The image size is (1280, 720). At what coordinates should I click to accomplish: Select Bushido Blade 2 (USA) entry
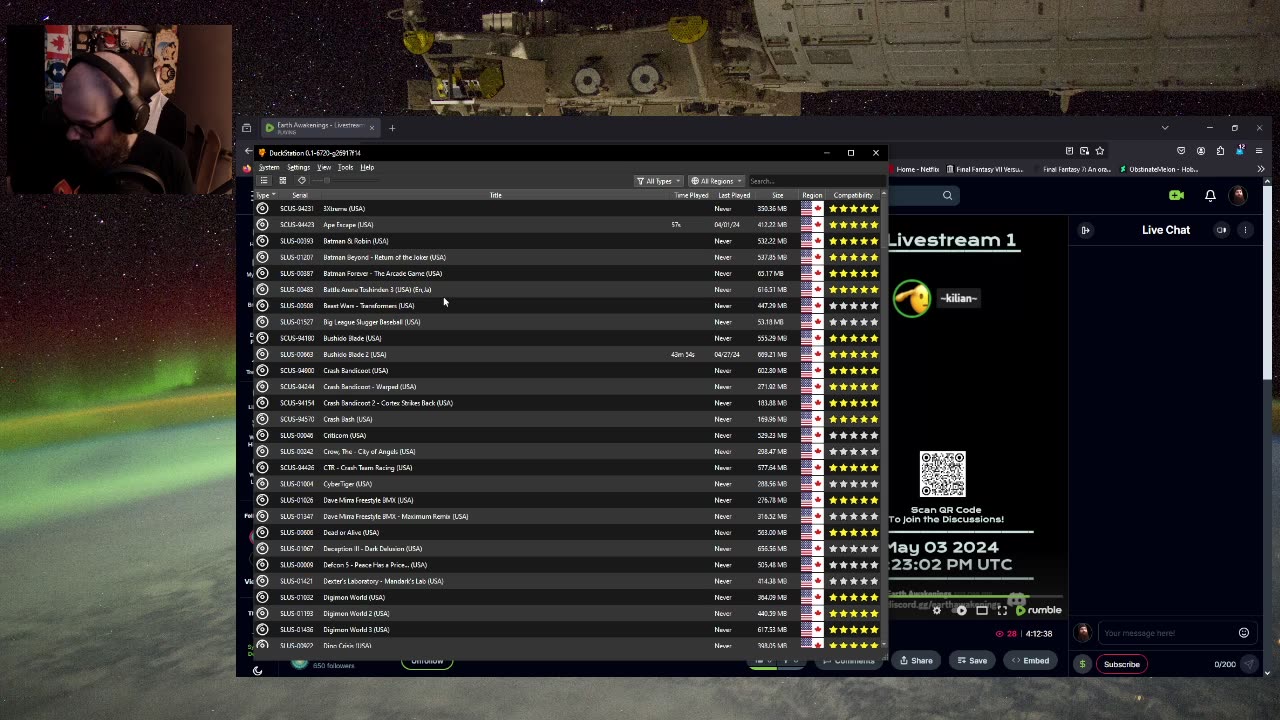tap(568, 354)
